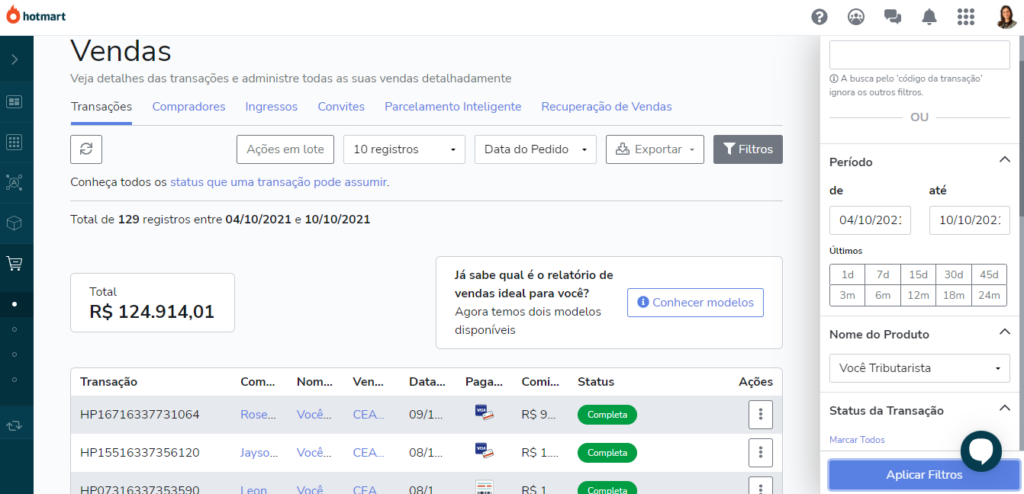This screenshot has width=1024, height=494.
Task: Select the 30d quick period option
Action: [x=953, y=274]
